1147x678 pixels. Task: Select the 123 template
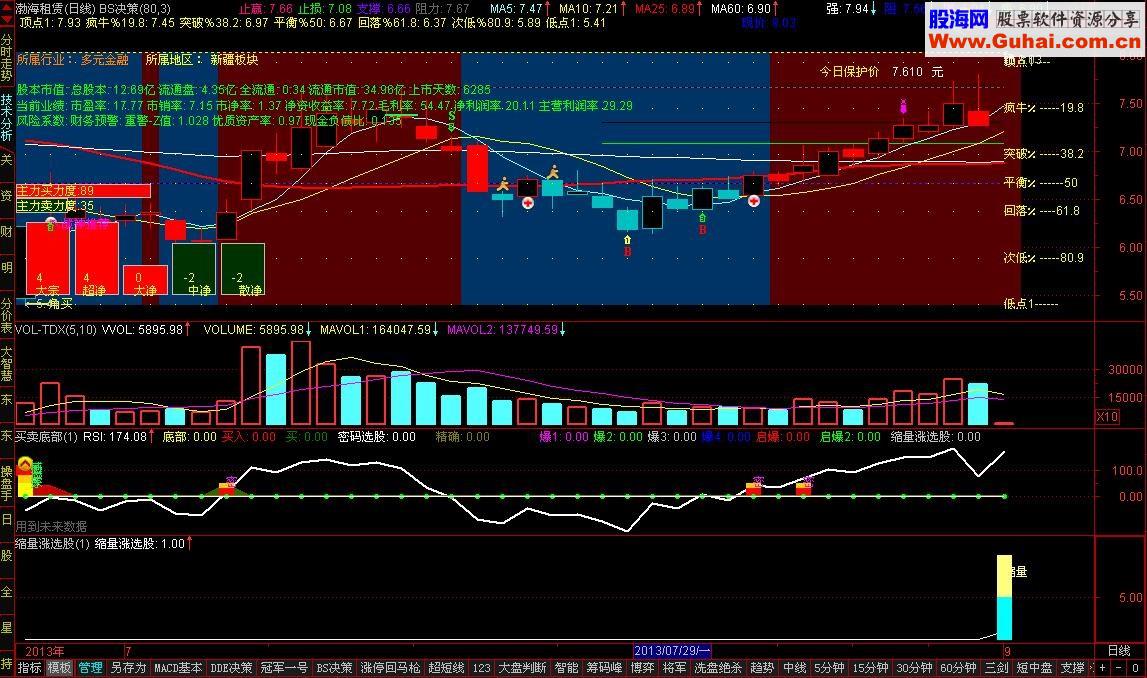click(x=481, y=668)
